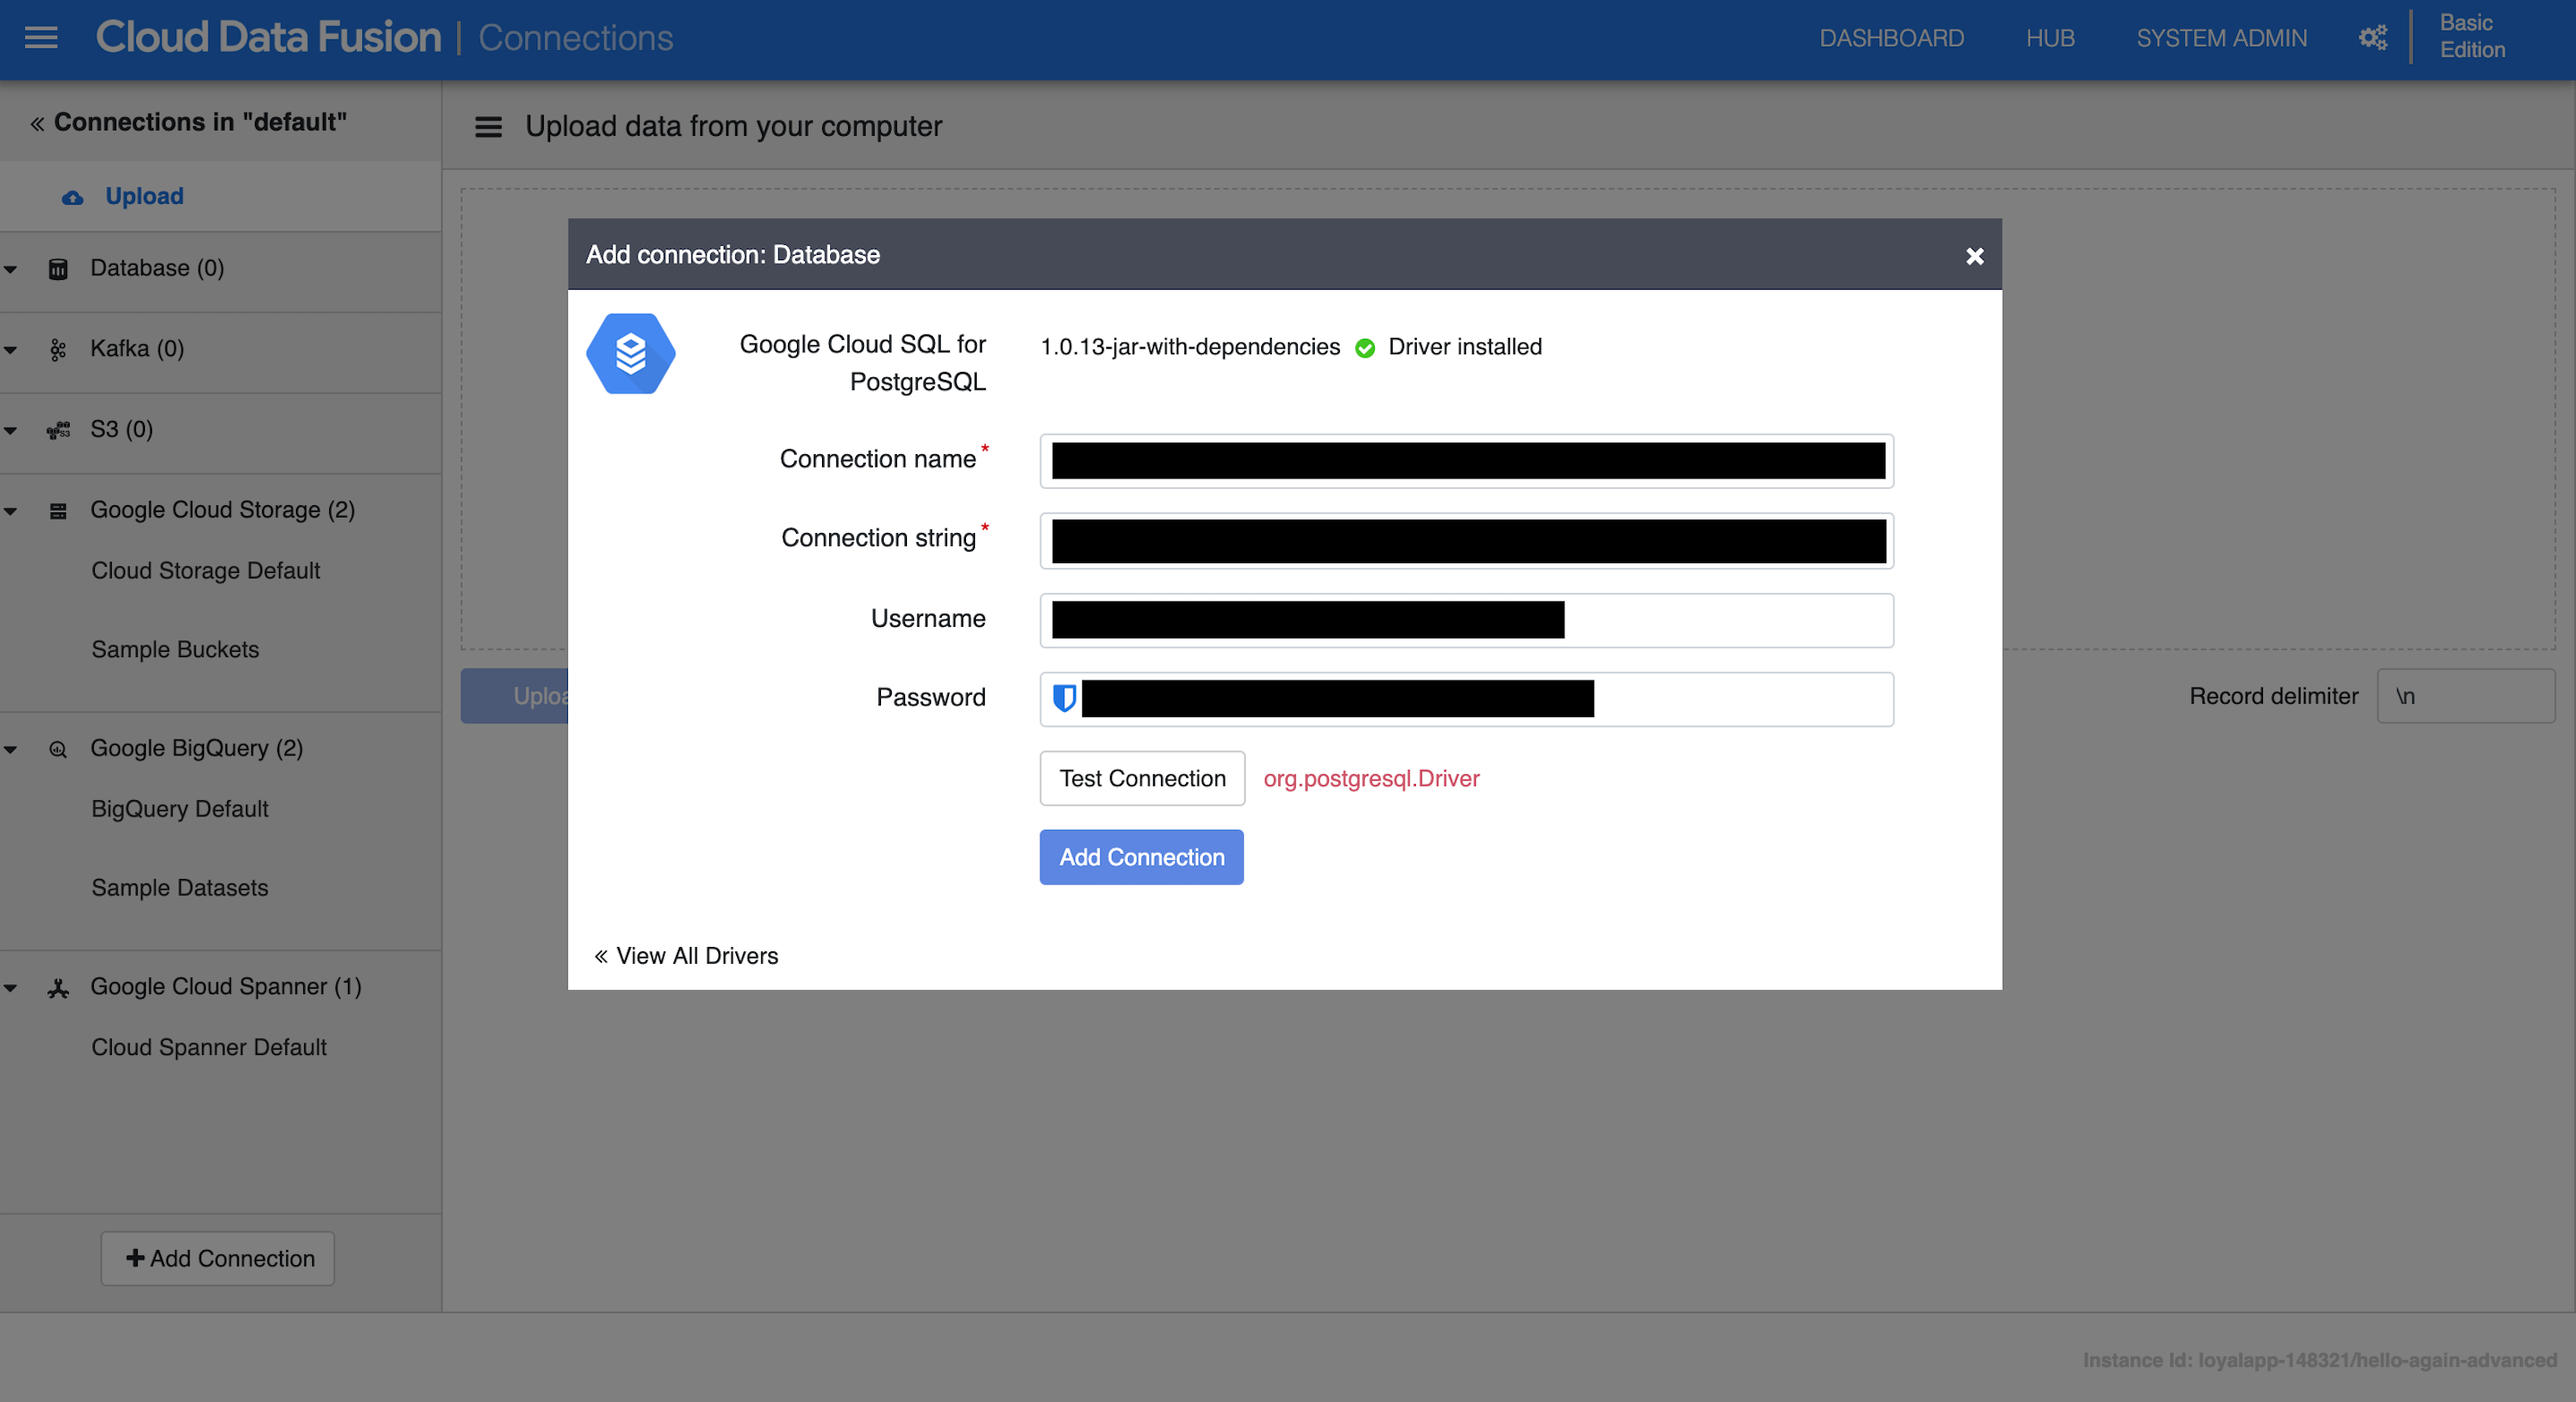Click the Bitwarden shield icon in Password field
This screenshot has width=2576, height=1402.
point(1064,698)
